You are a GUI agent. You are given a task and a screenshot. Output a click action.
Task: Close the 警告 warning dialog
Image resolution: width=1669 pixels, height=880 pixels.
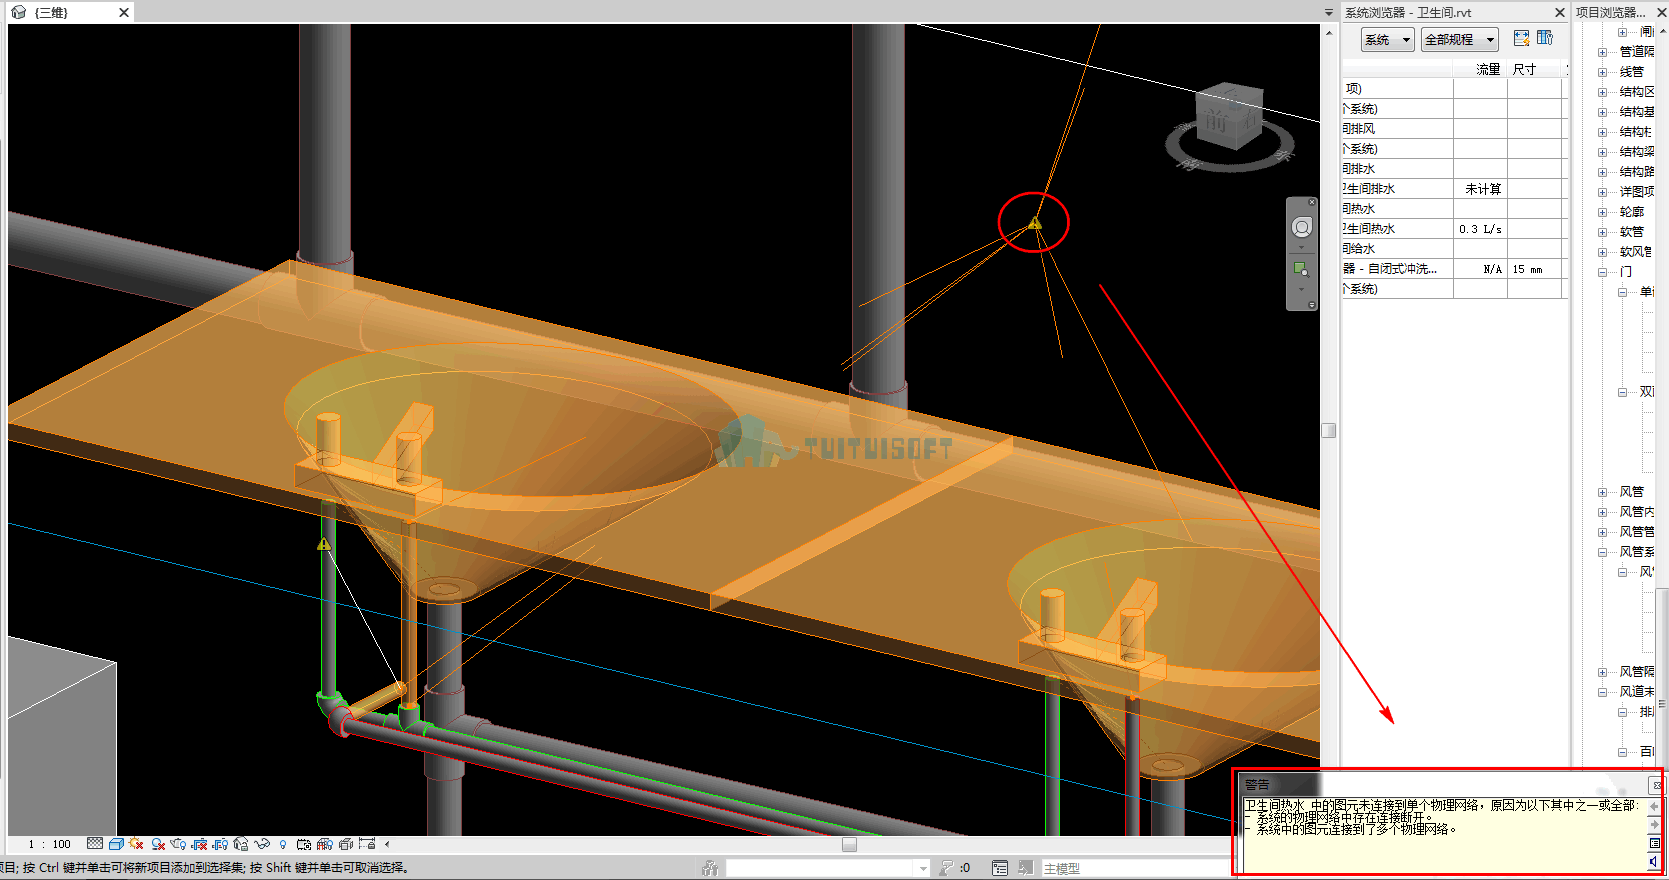pos(1656,785)
